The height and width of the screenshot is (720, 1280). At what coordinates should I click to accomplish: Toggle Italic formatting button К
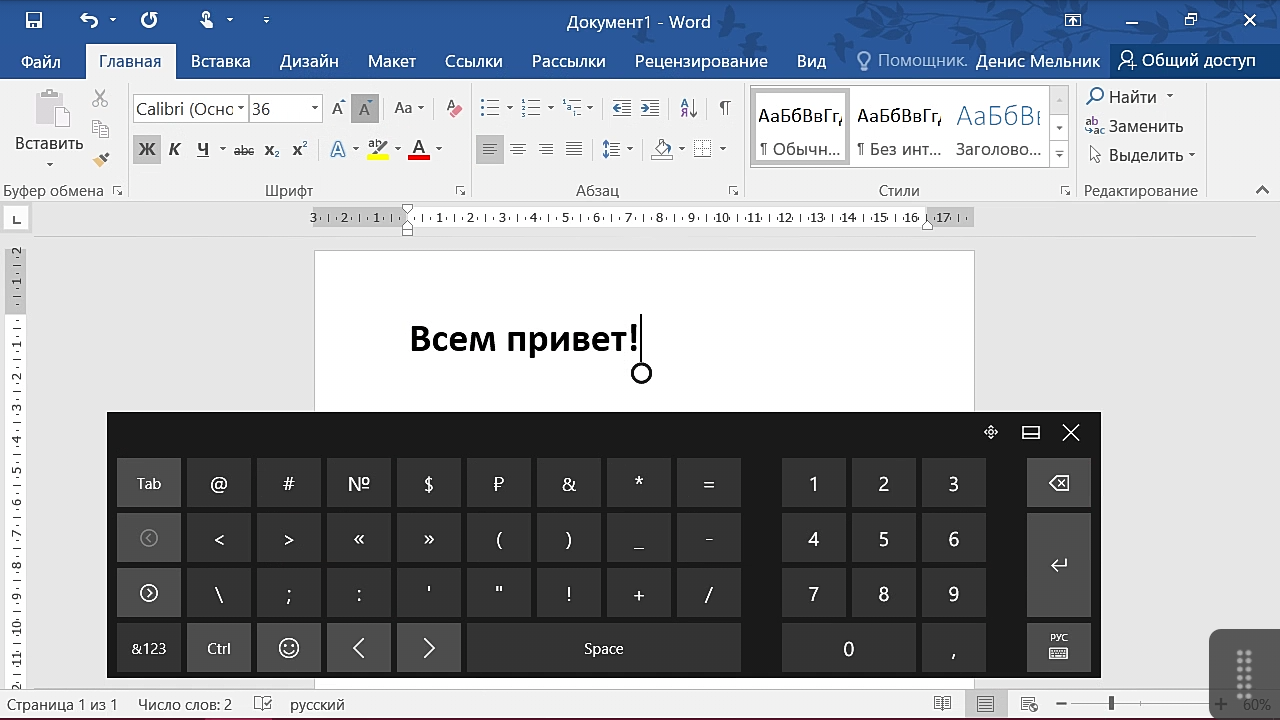174,150
